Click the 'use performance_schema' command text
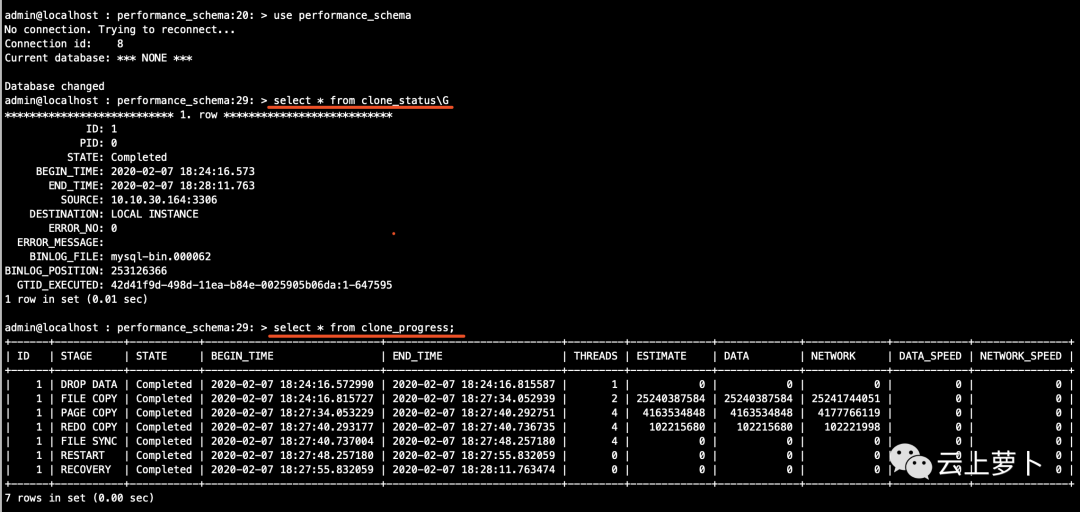The width and height of the screenshot is (1080, 512). click(x=342, y=15)
